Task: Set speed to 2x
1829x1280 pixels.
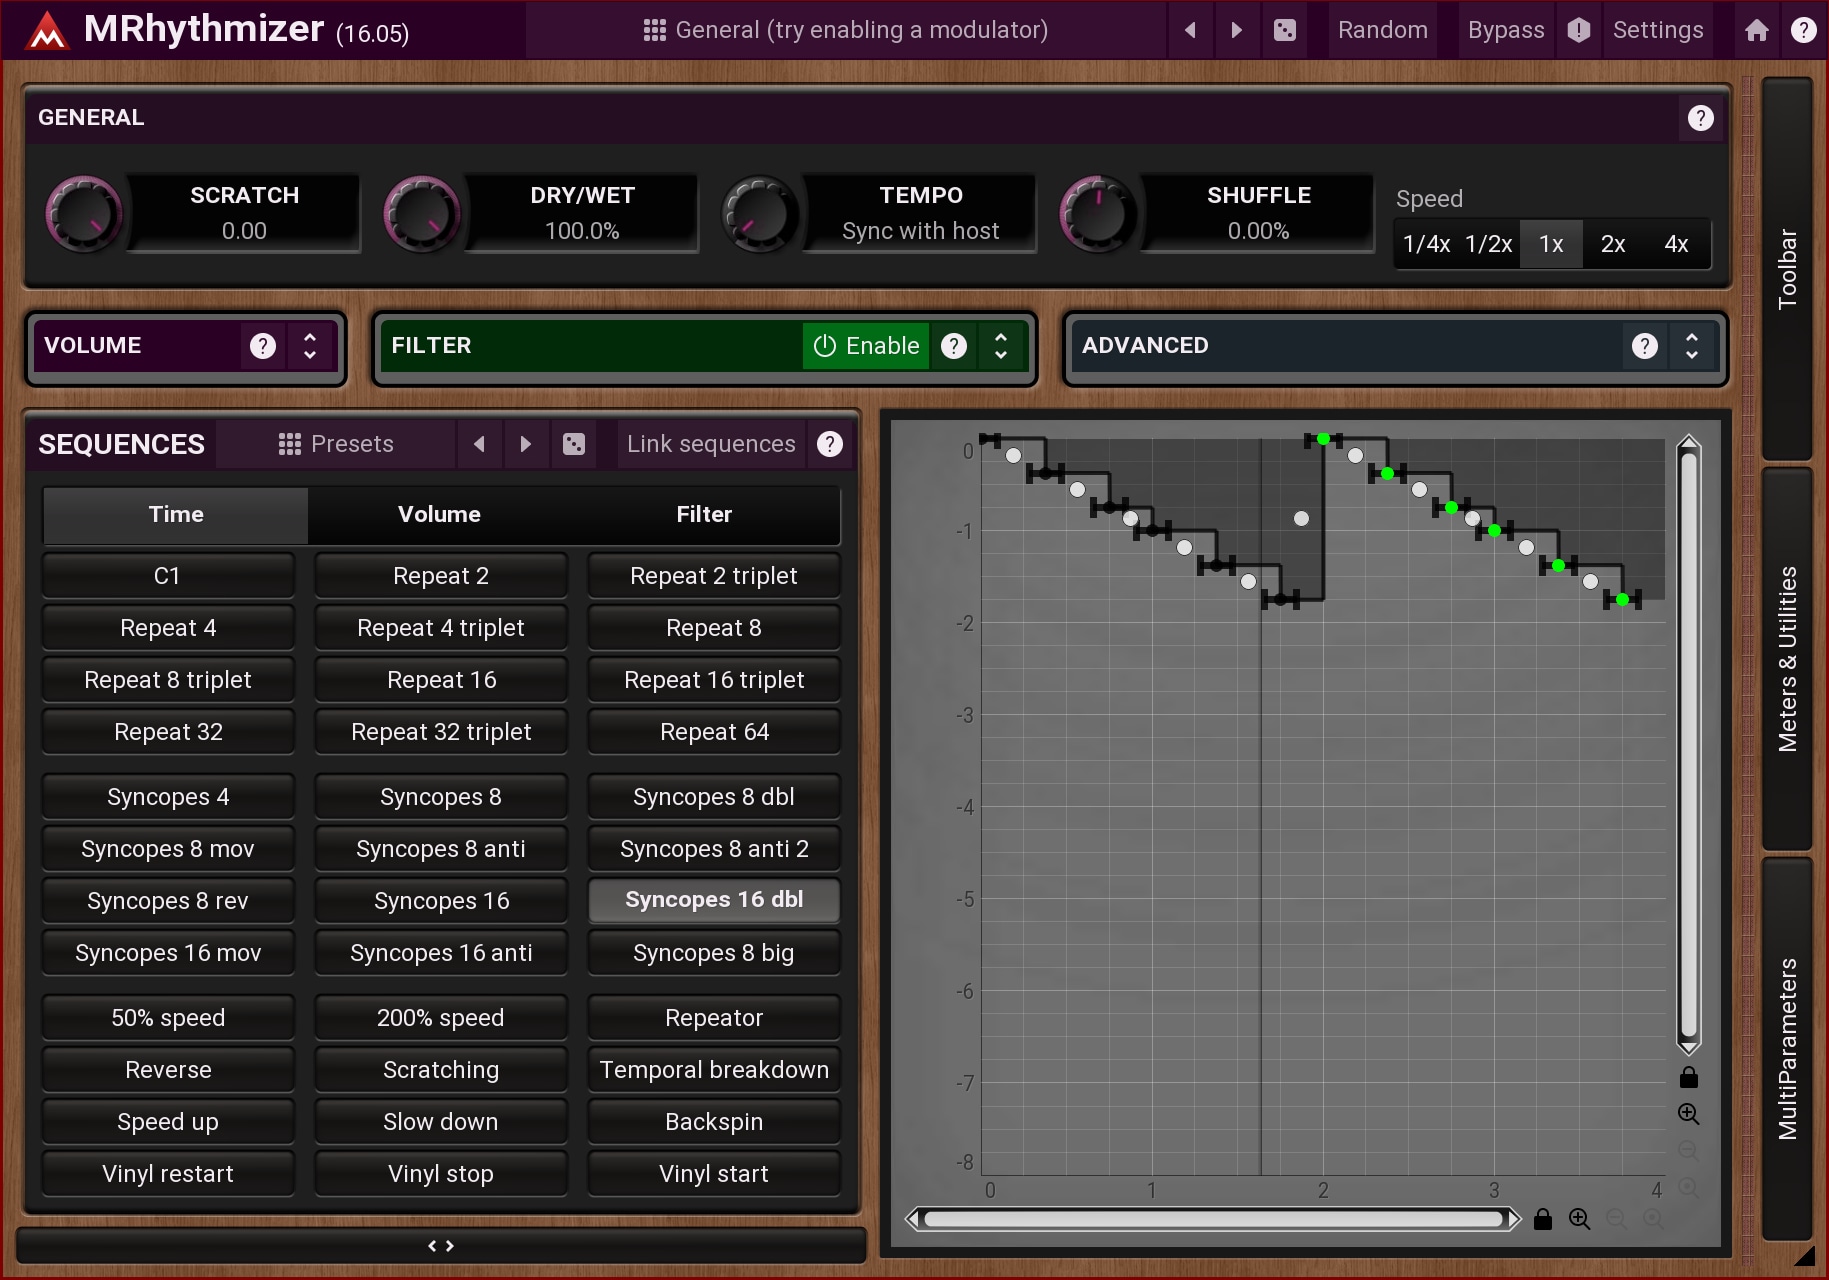Action: 1613,244
